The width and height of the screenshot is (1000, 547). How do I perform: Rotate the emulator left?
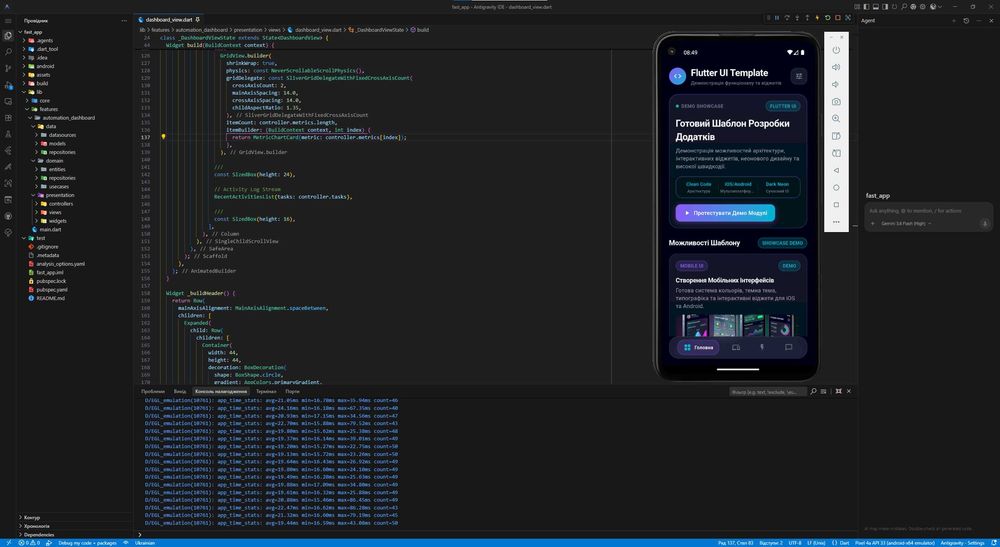836,136
